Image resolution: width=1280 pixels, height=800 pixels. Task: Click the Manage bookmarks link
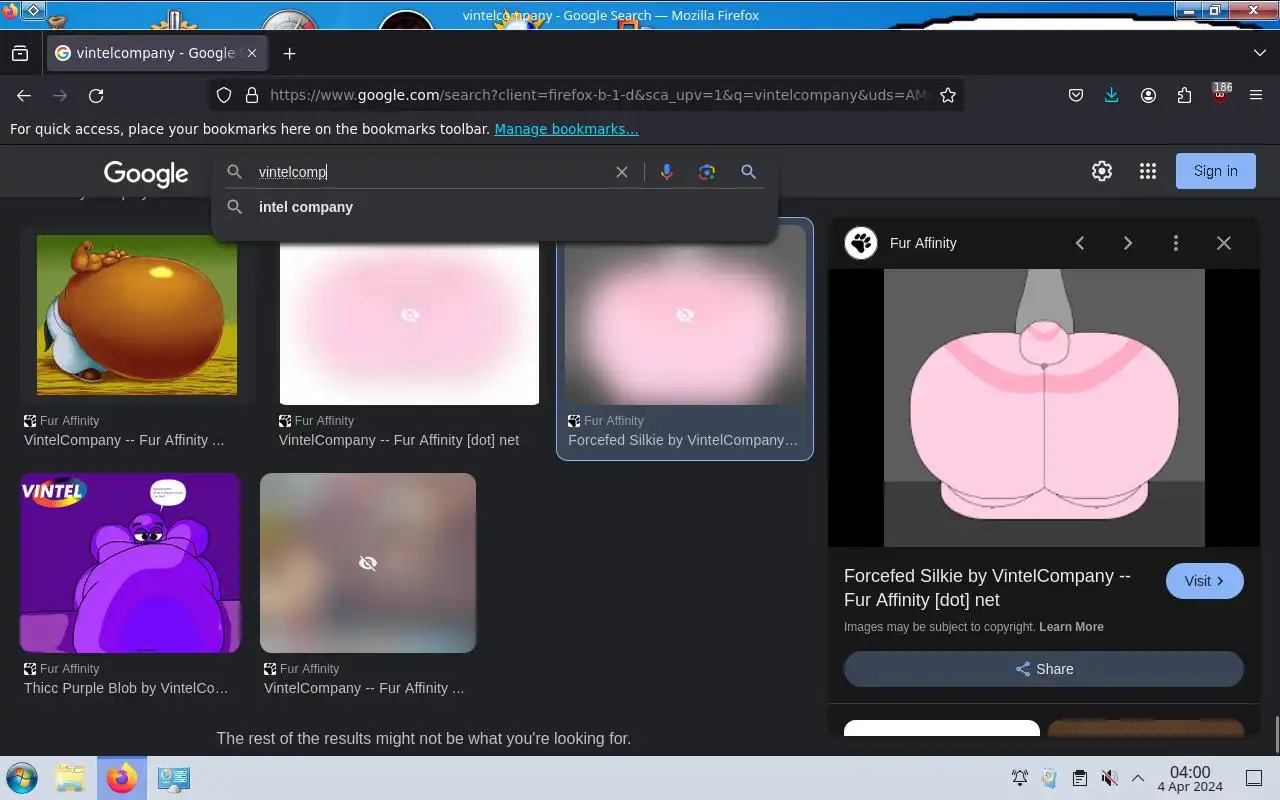pos(566,129)
